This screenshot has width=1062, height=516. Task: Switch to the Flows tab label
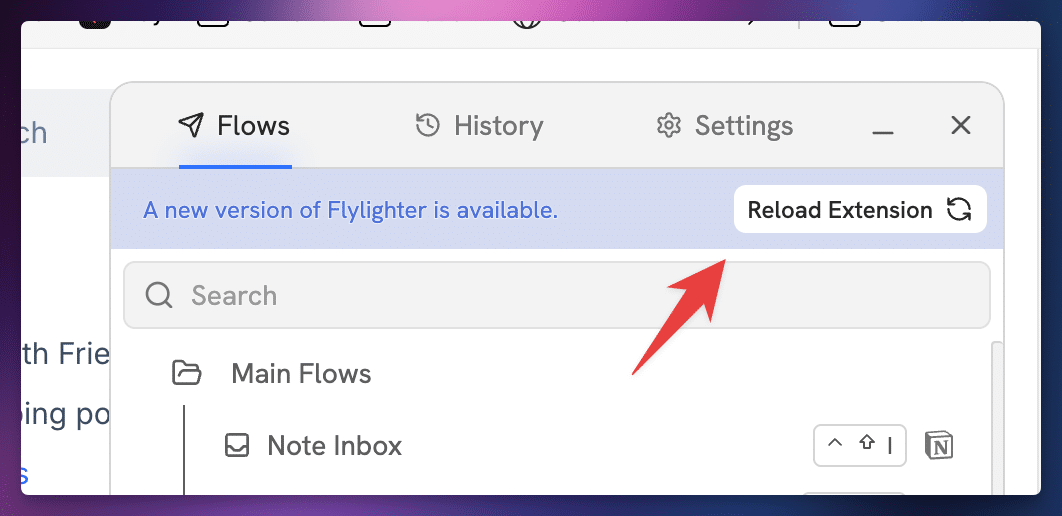click(x=253, y=126)
